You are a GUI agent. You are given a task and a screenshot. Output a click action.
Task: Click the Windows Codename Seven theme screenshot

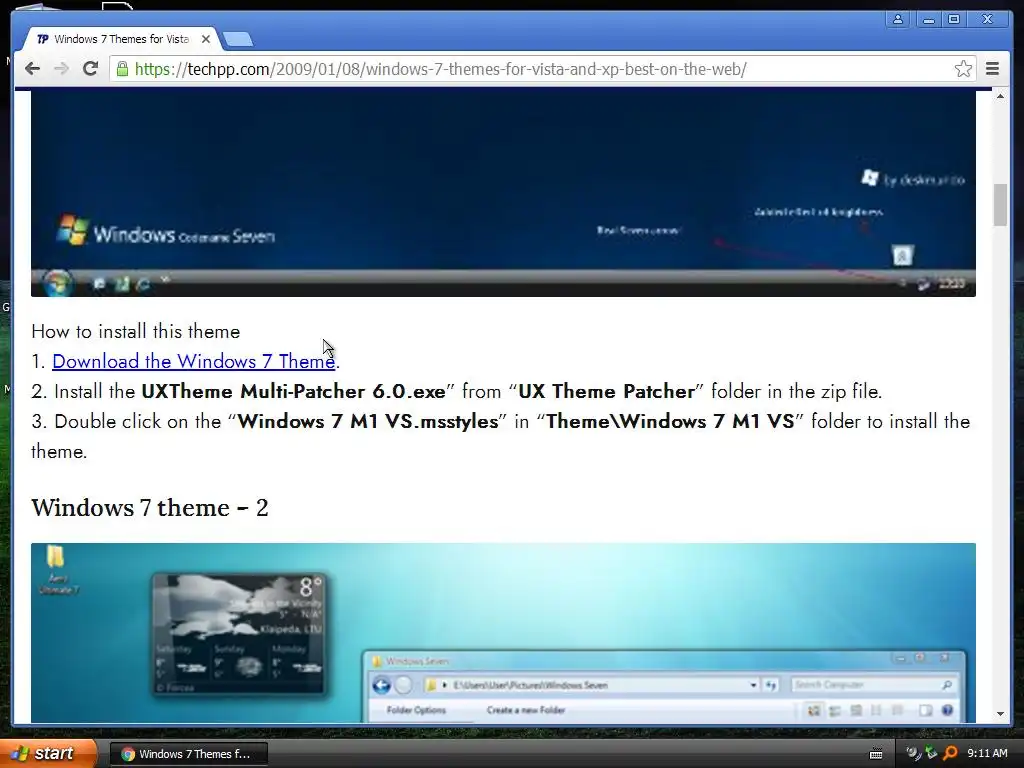click(x=503, y=193)
